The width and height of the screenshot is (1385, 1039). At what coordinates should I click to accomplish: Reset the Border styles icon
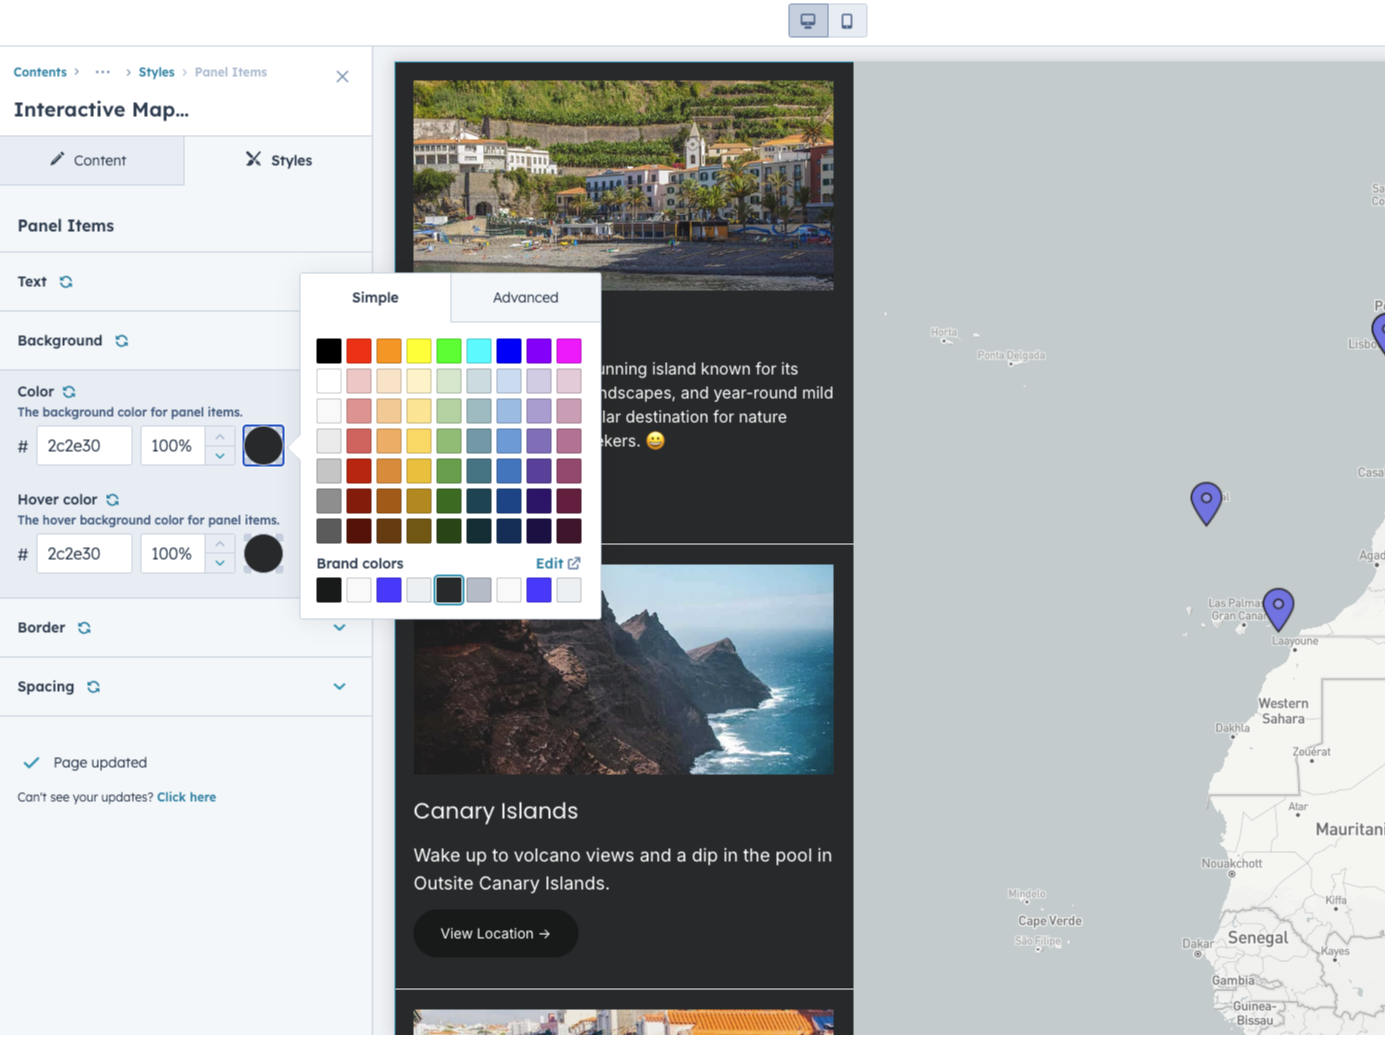[85, 628]
